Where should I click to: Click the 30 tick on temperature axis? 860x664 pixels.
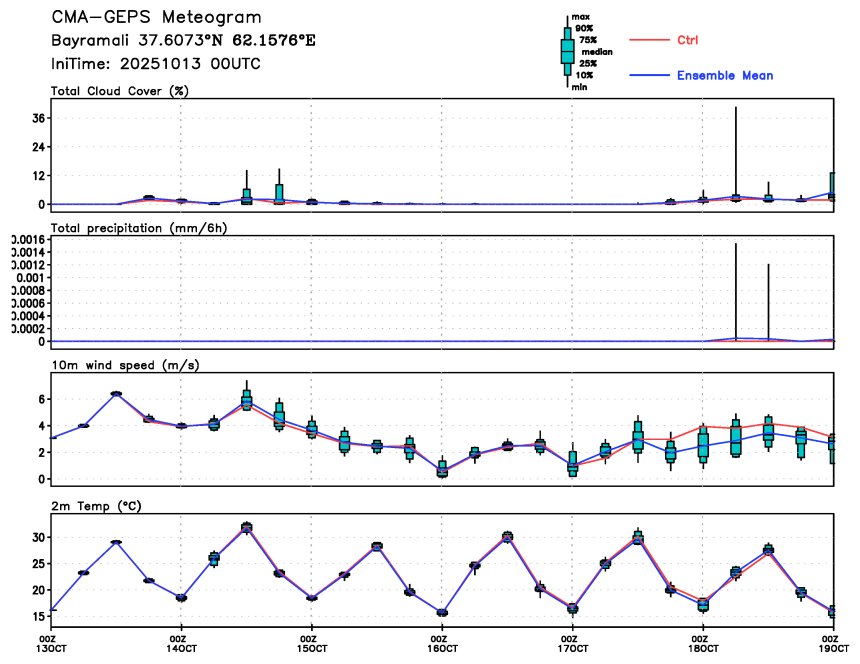38,537
